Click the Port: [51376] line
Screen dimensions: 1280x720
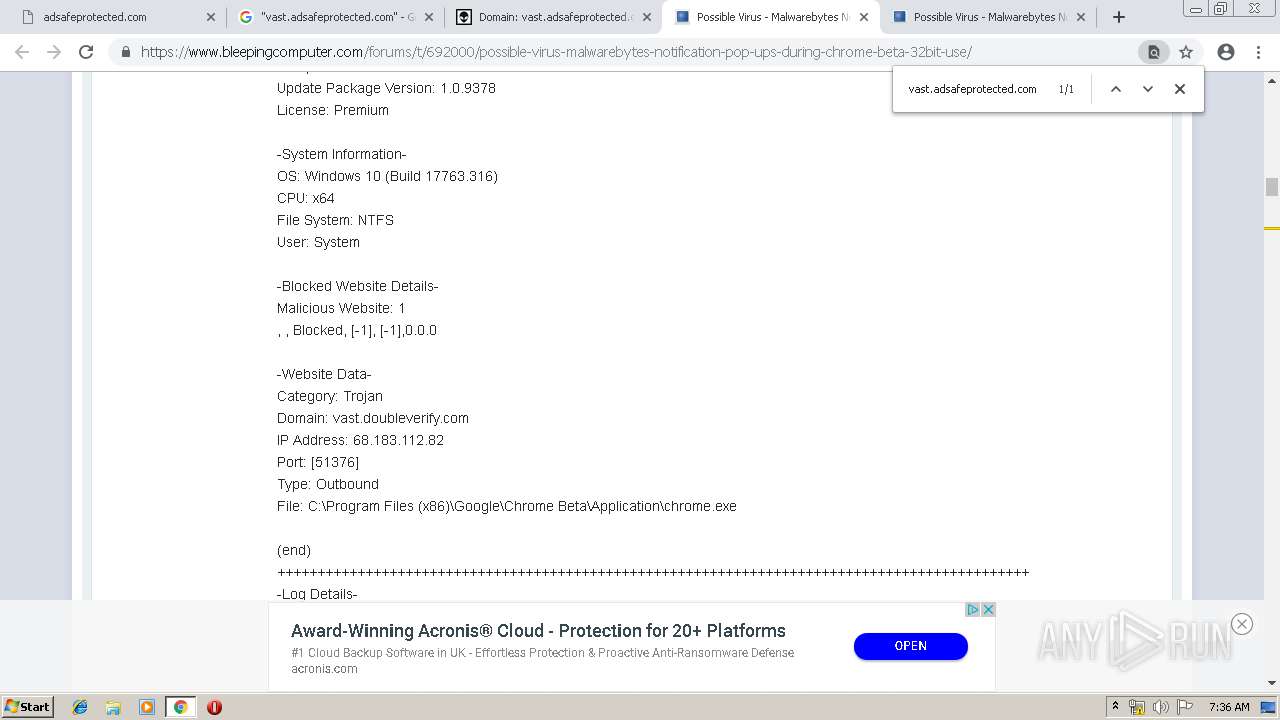pyautogui.click(x=318, y=462)
